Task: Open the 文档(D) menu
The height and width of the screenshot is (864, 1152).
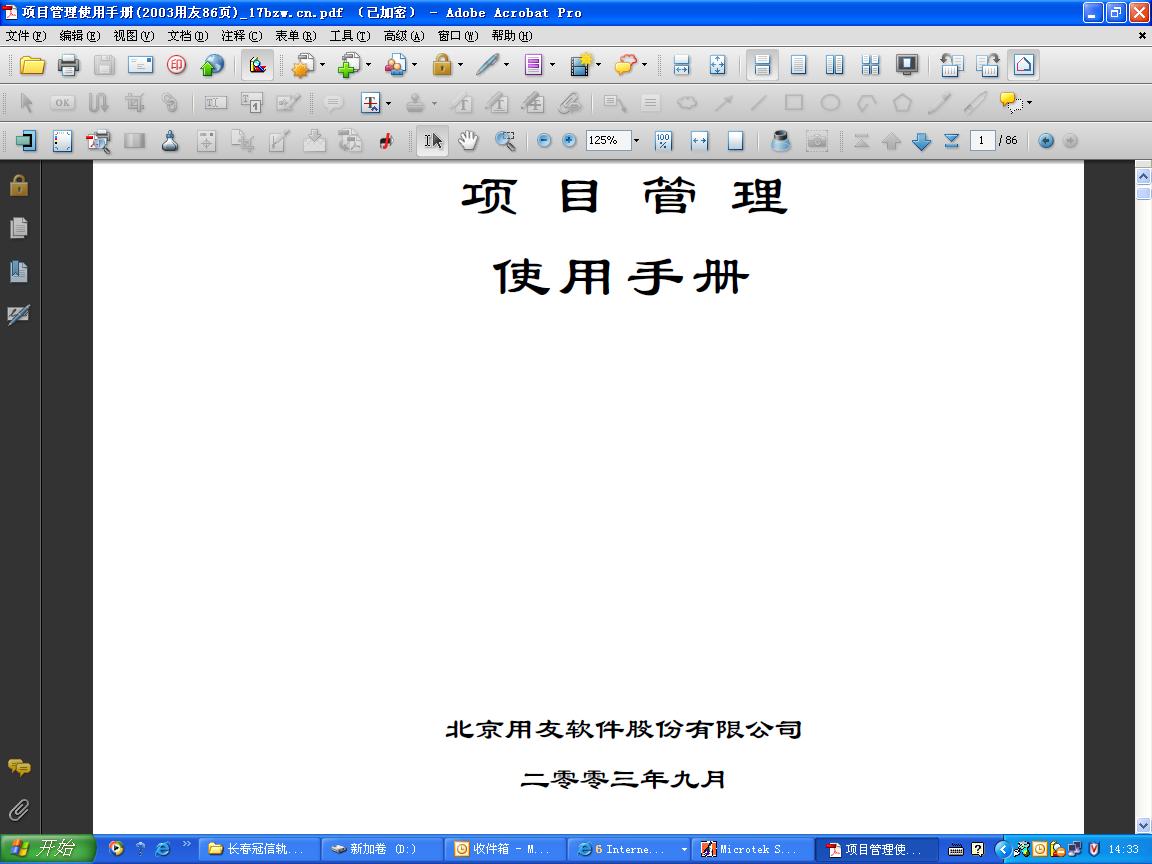Action: [x=188, y=36]
